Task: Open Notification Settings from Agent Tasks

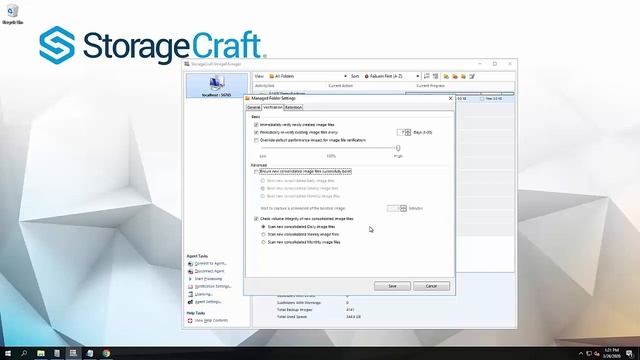Action: point(213,287)
